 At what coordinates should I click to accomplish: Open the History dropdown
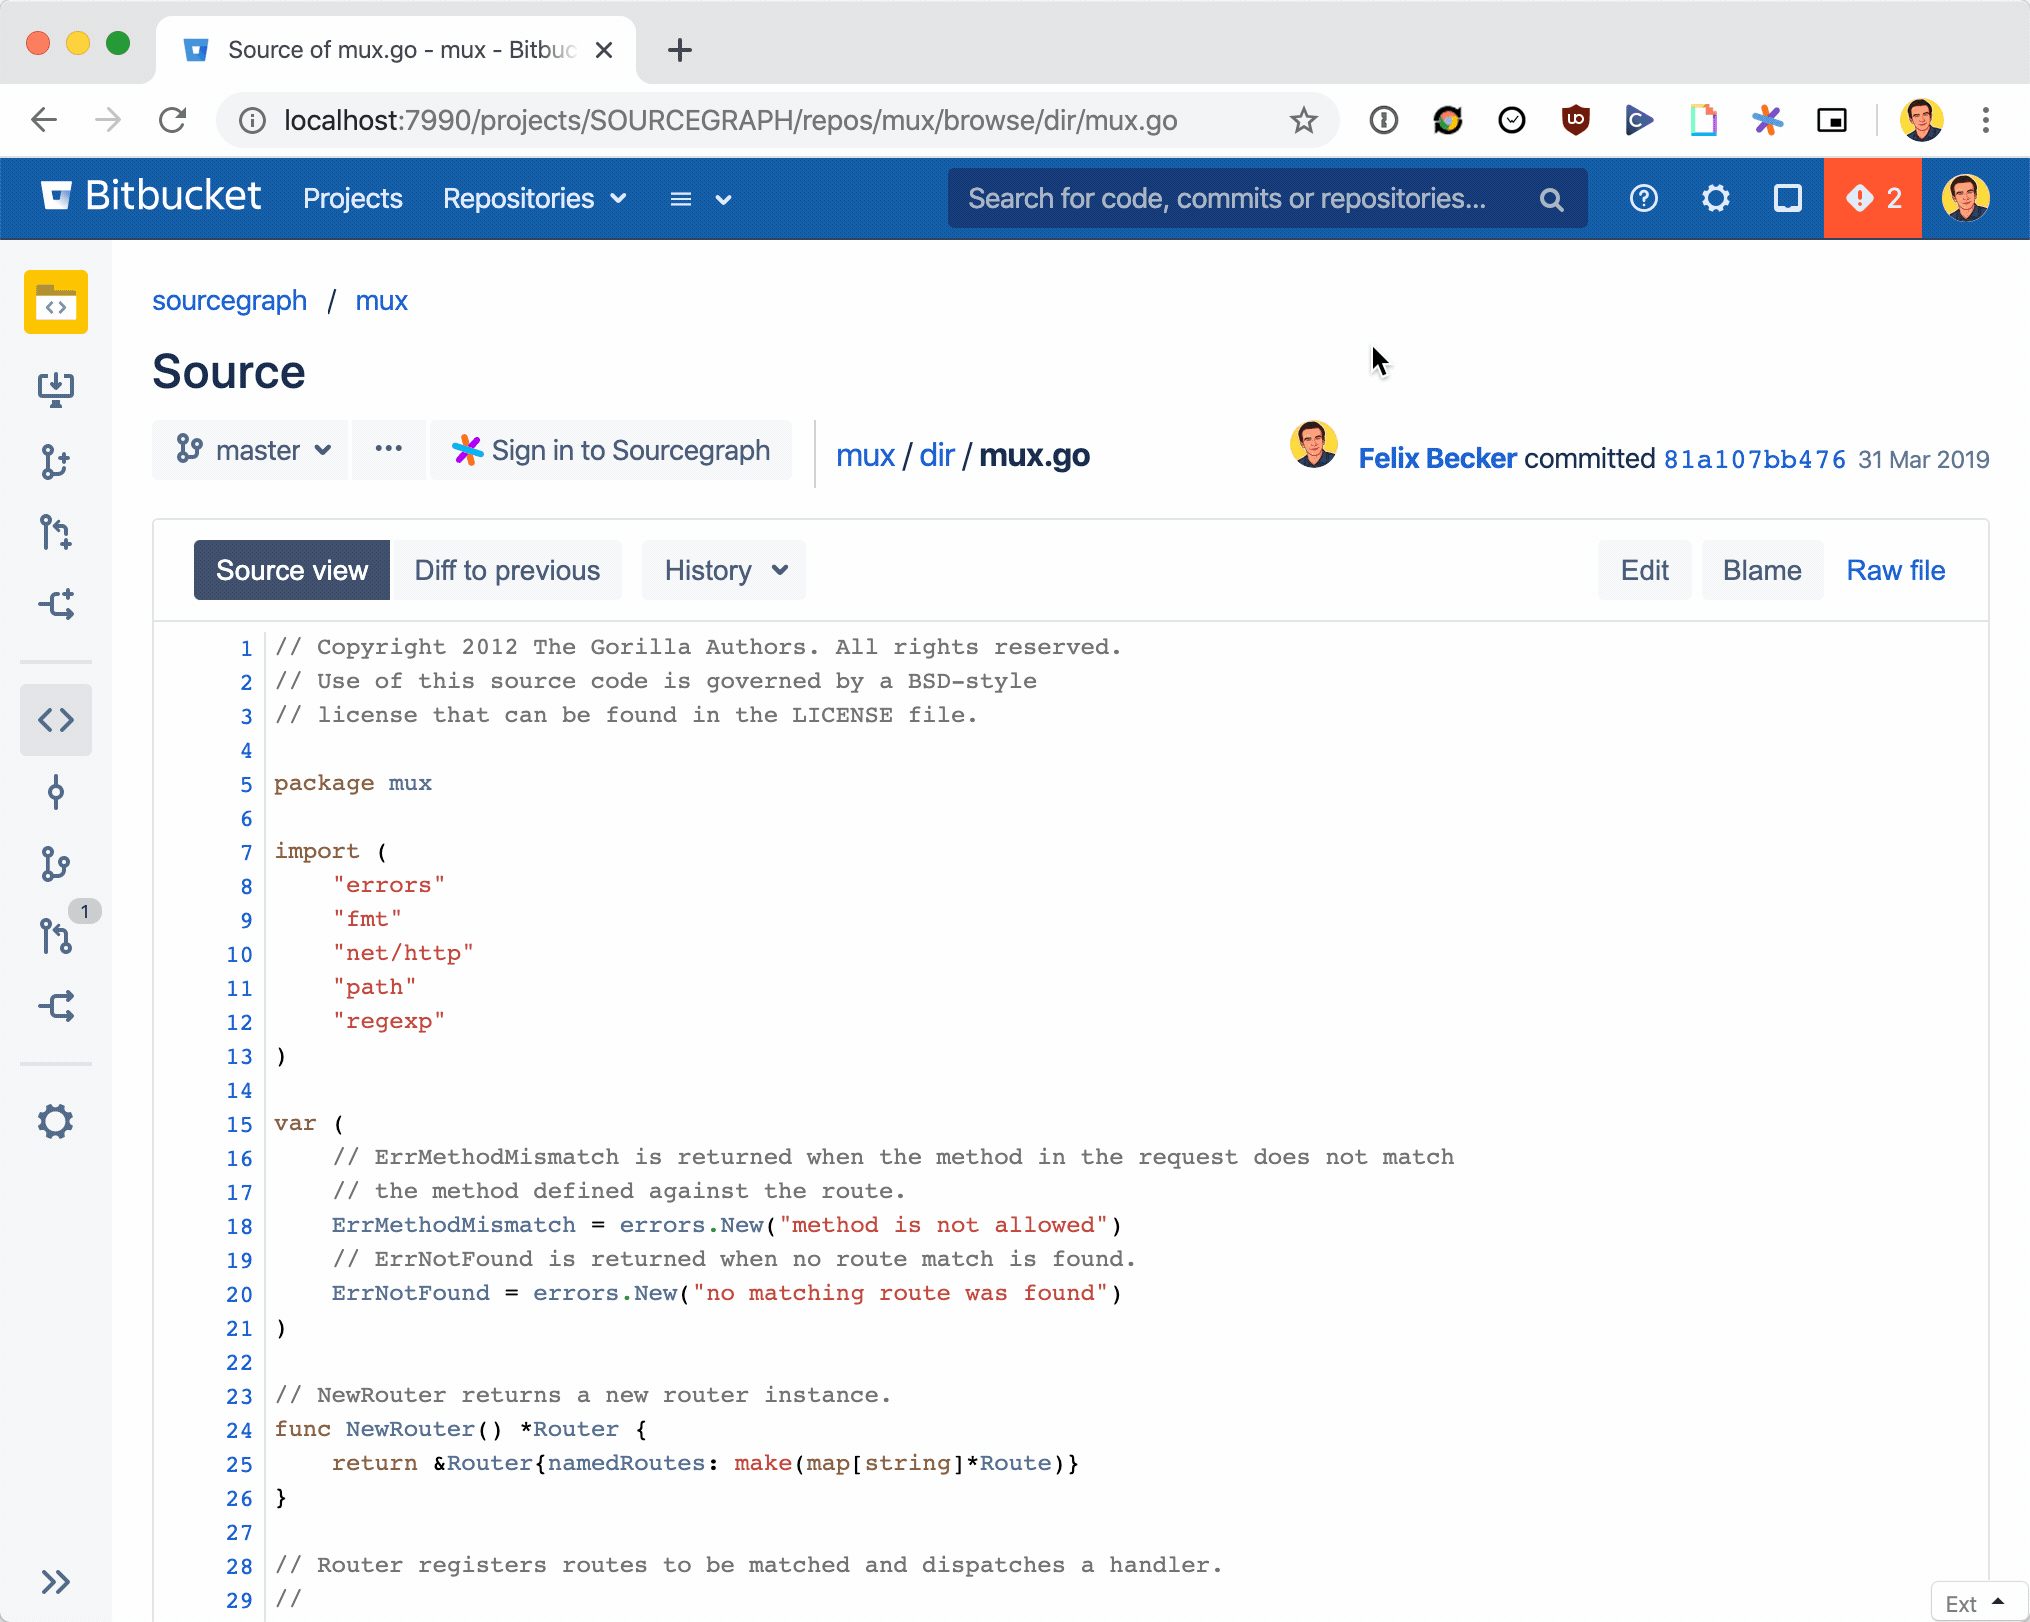(x=725, y=570)
